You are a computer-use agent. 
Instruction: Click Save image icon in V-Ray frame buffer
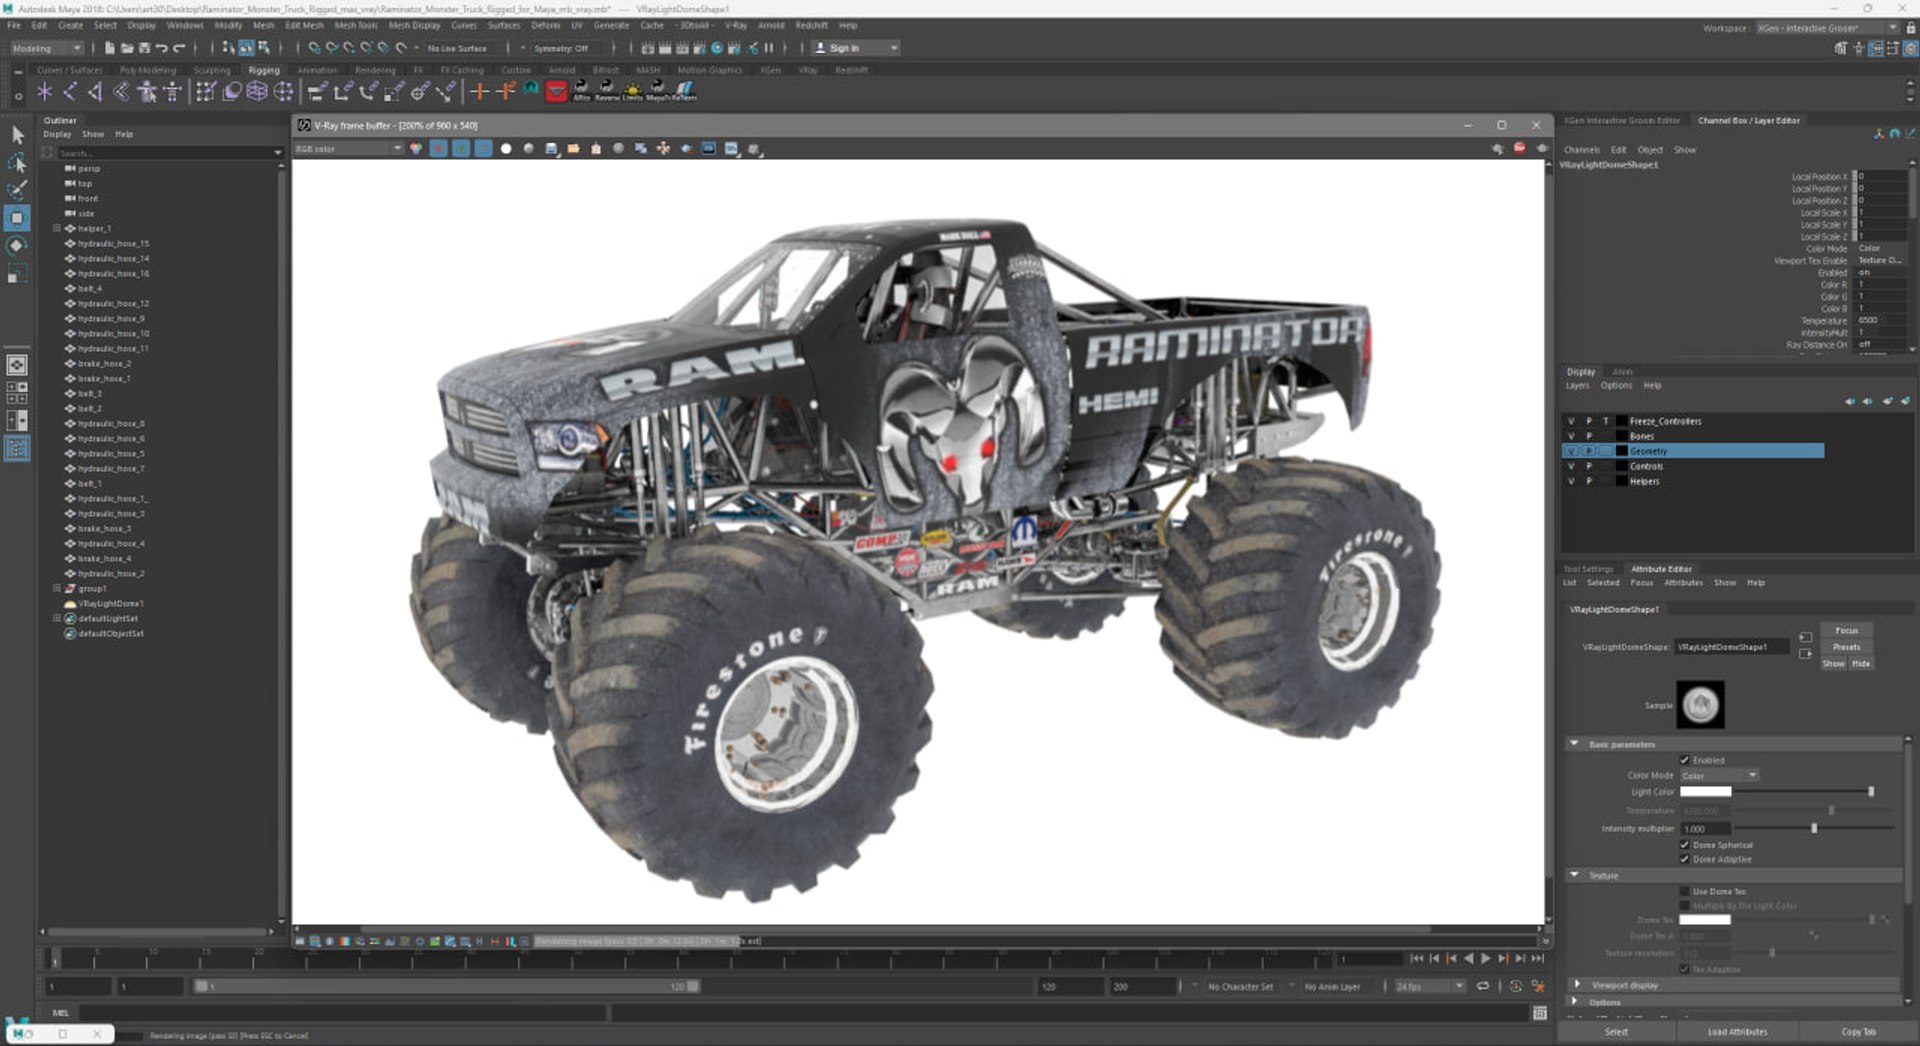pos(551,149)
